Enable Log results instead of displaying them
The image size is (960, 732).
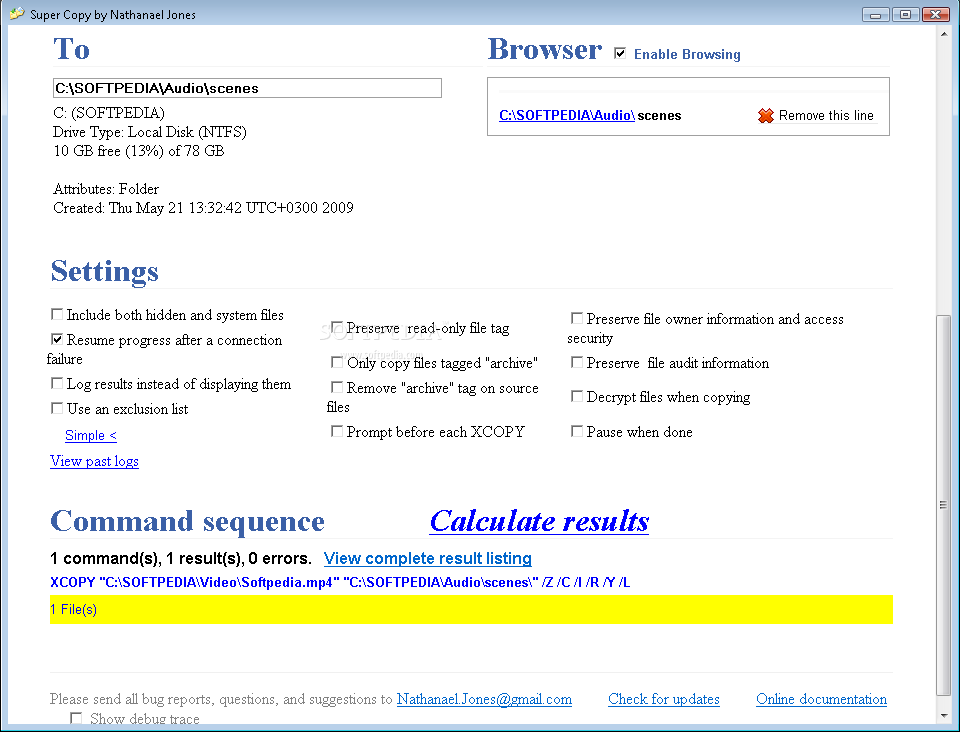[57, 383]
